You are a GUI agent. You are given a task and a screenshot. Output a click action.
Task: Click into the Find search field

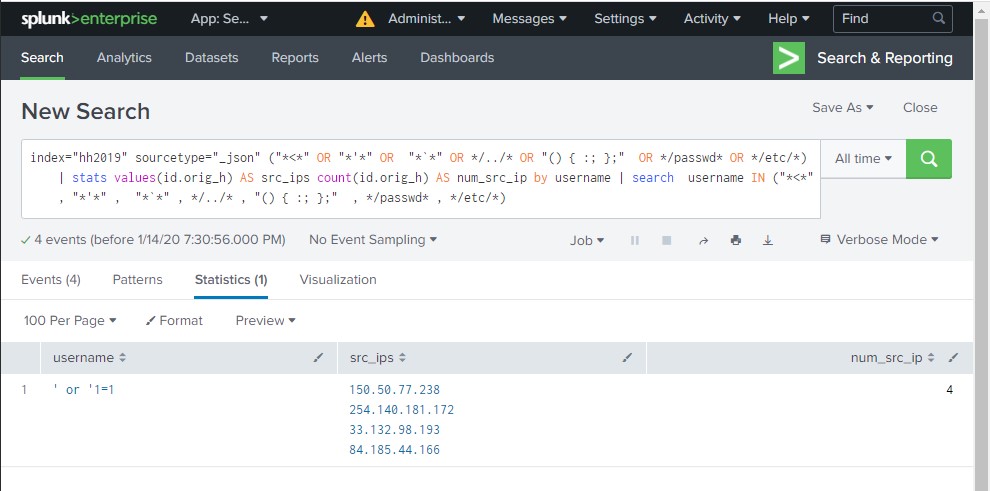(882, 19)
